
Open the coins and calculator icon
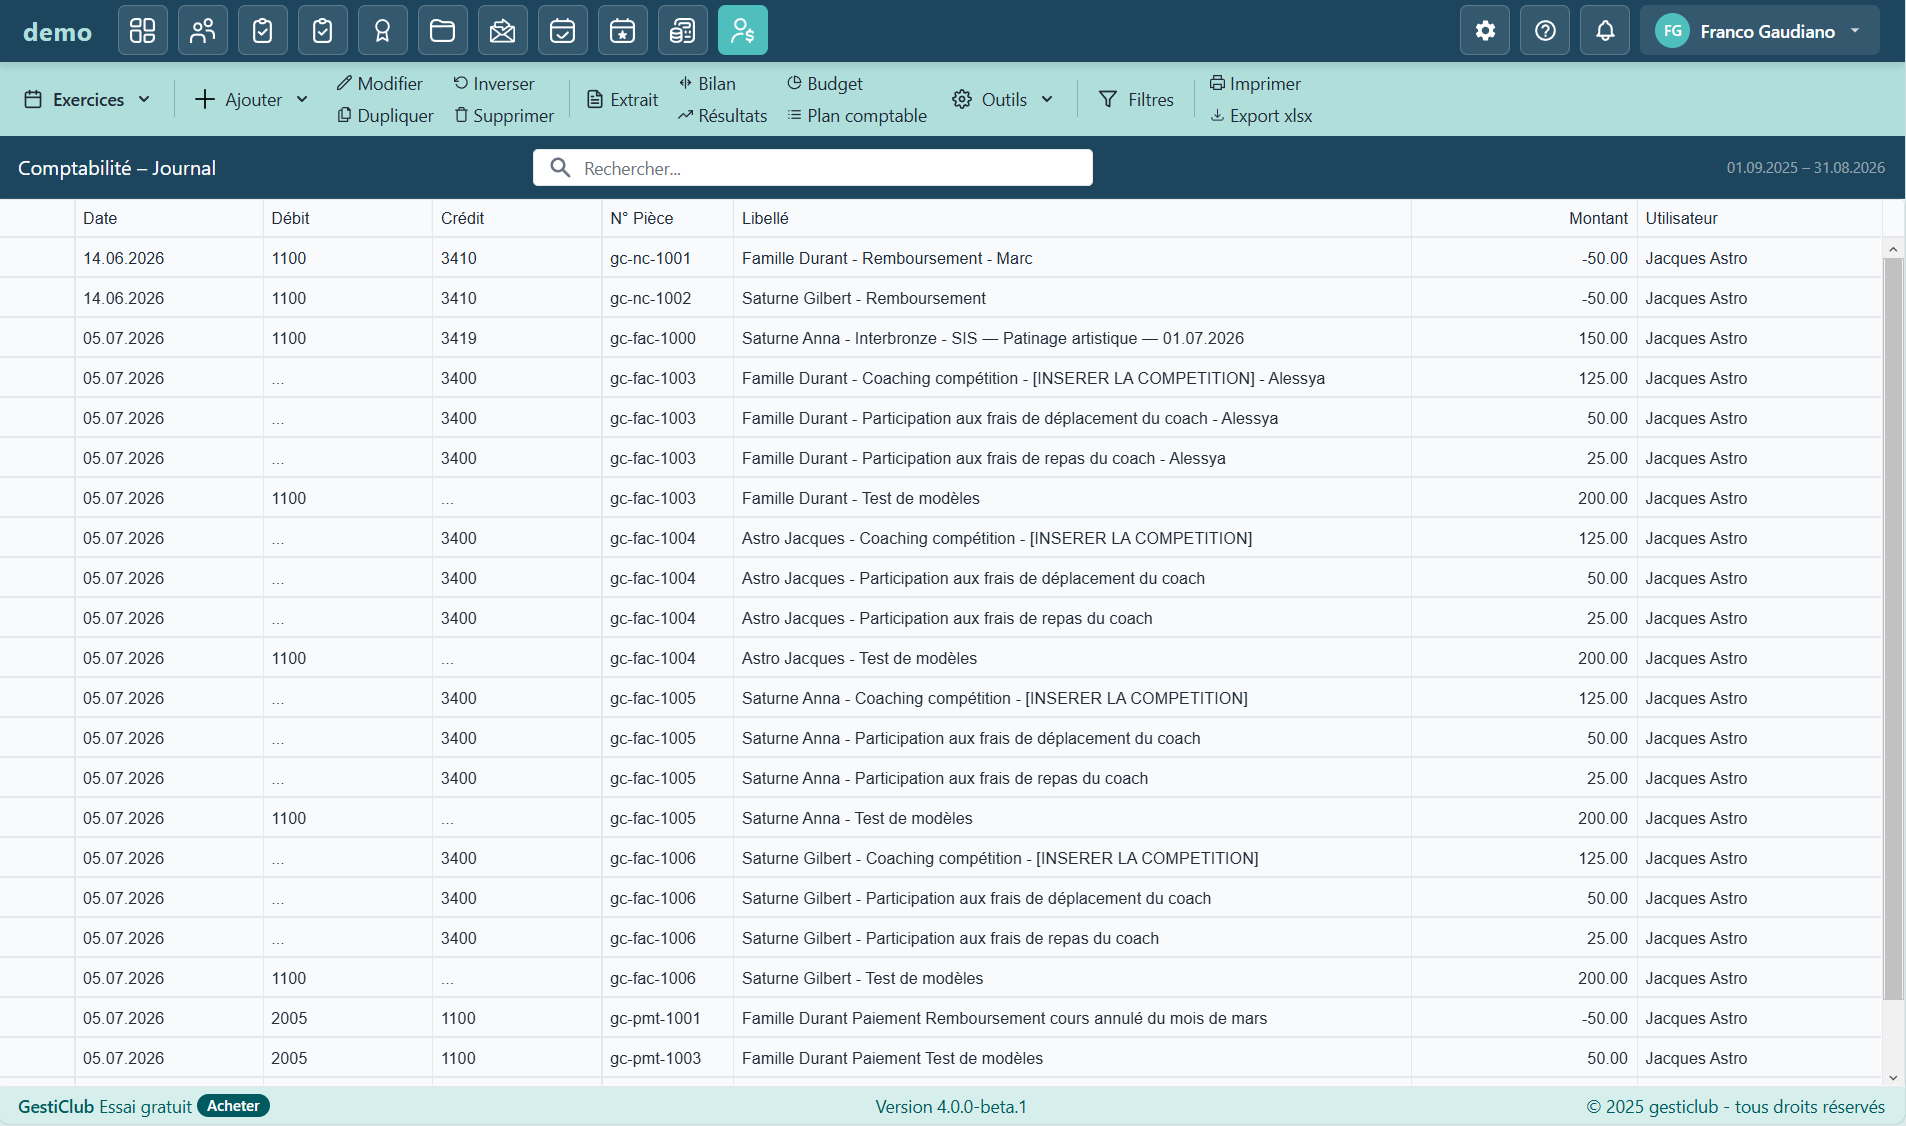[x=683, y=30]
